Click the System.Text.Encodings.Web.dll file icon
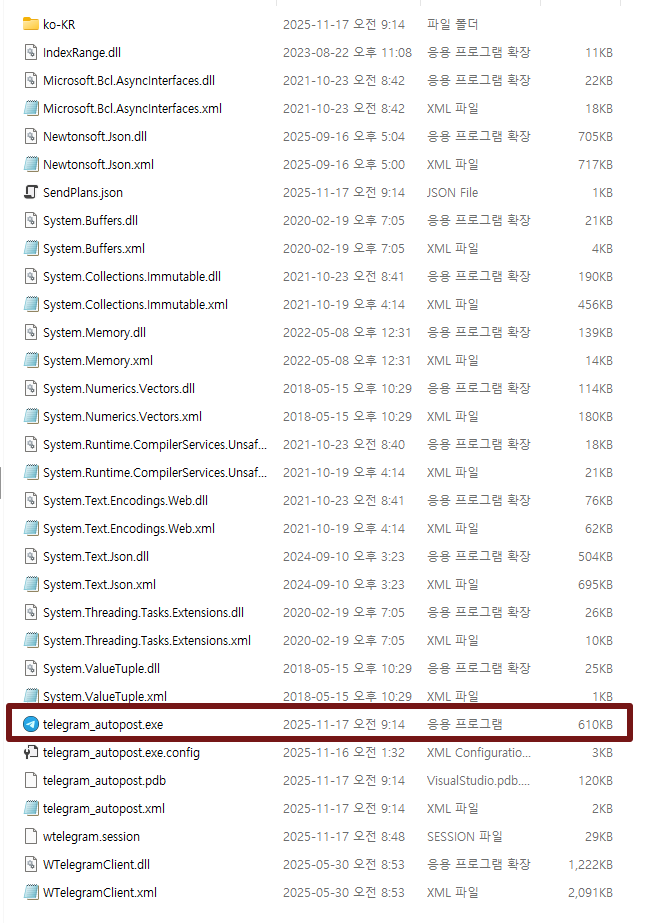 [x=31, y=500]
